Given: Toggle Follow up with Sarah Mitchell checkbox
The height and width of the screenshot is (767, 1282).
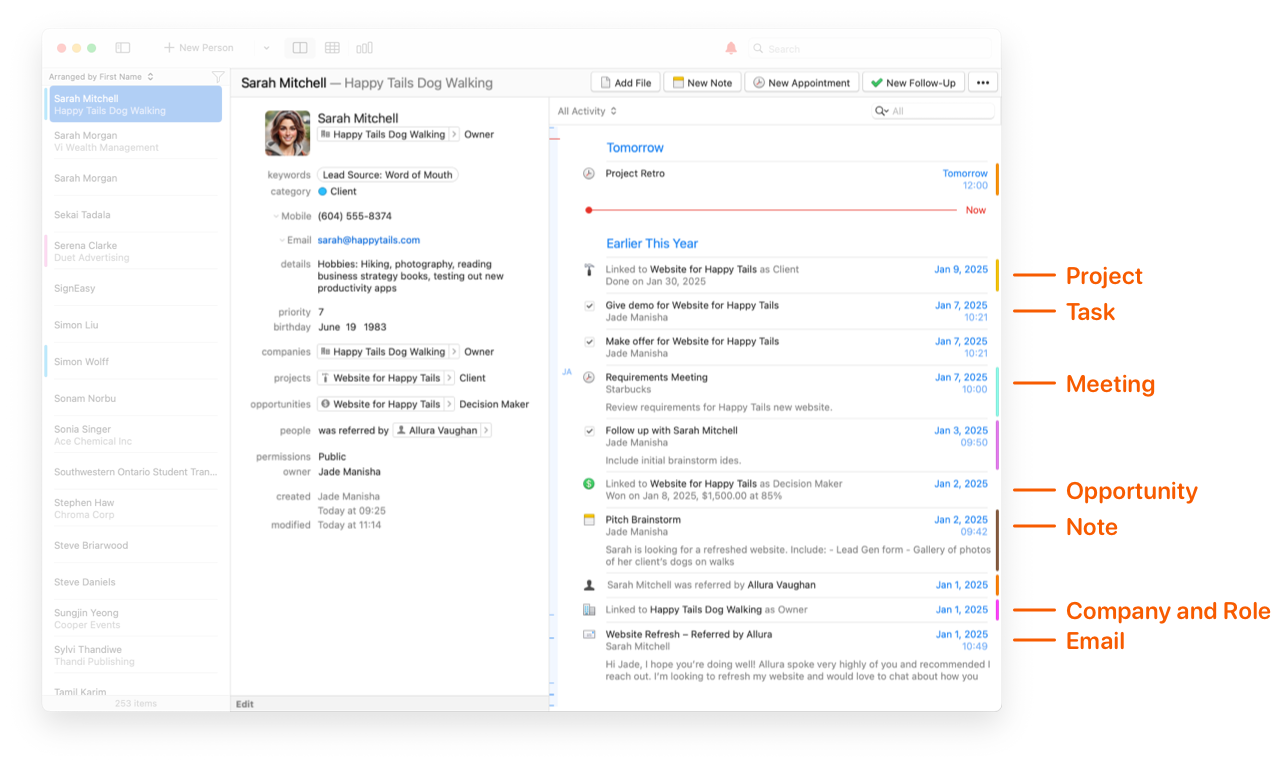Looking at the screenshot, I should 589,430.
